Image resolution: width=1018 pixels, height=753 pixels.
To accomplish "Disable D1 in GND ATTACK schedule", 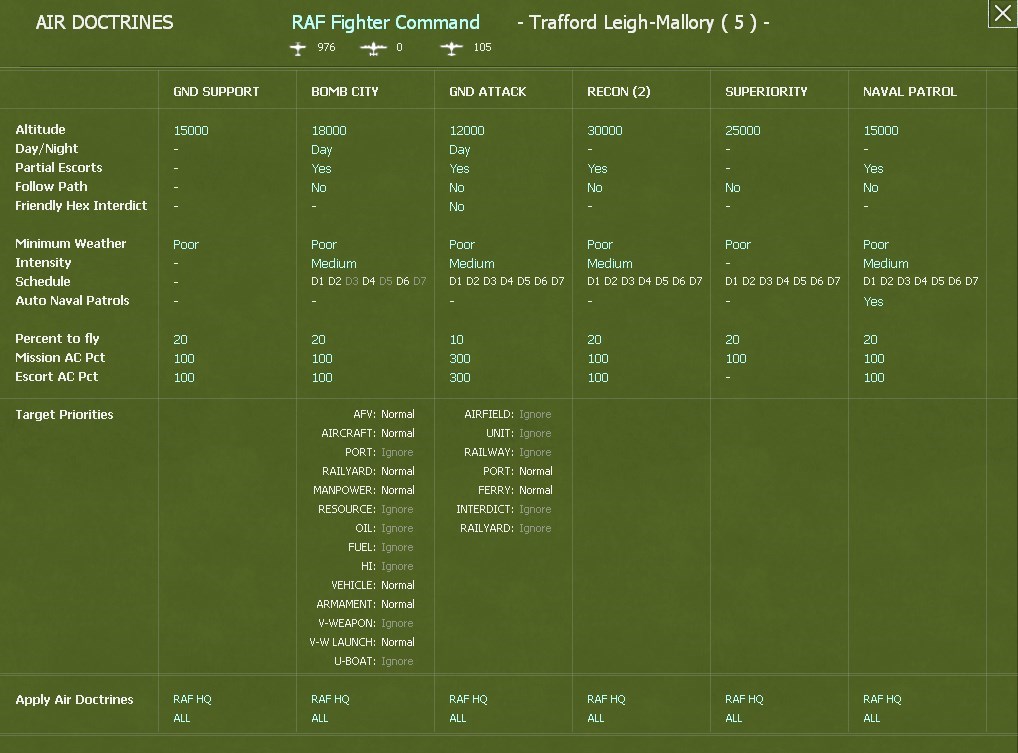I will click(x=456, y=282).
